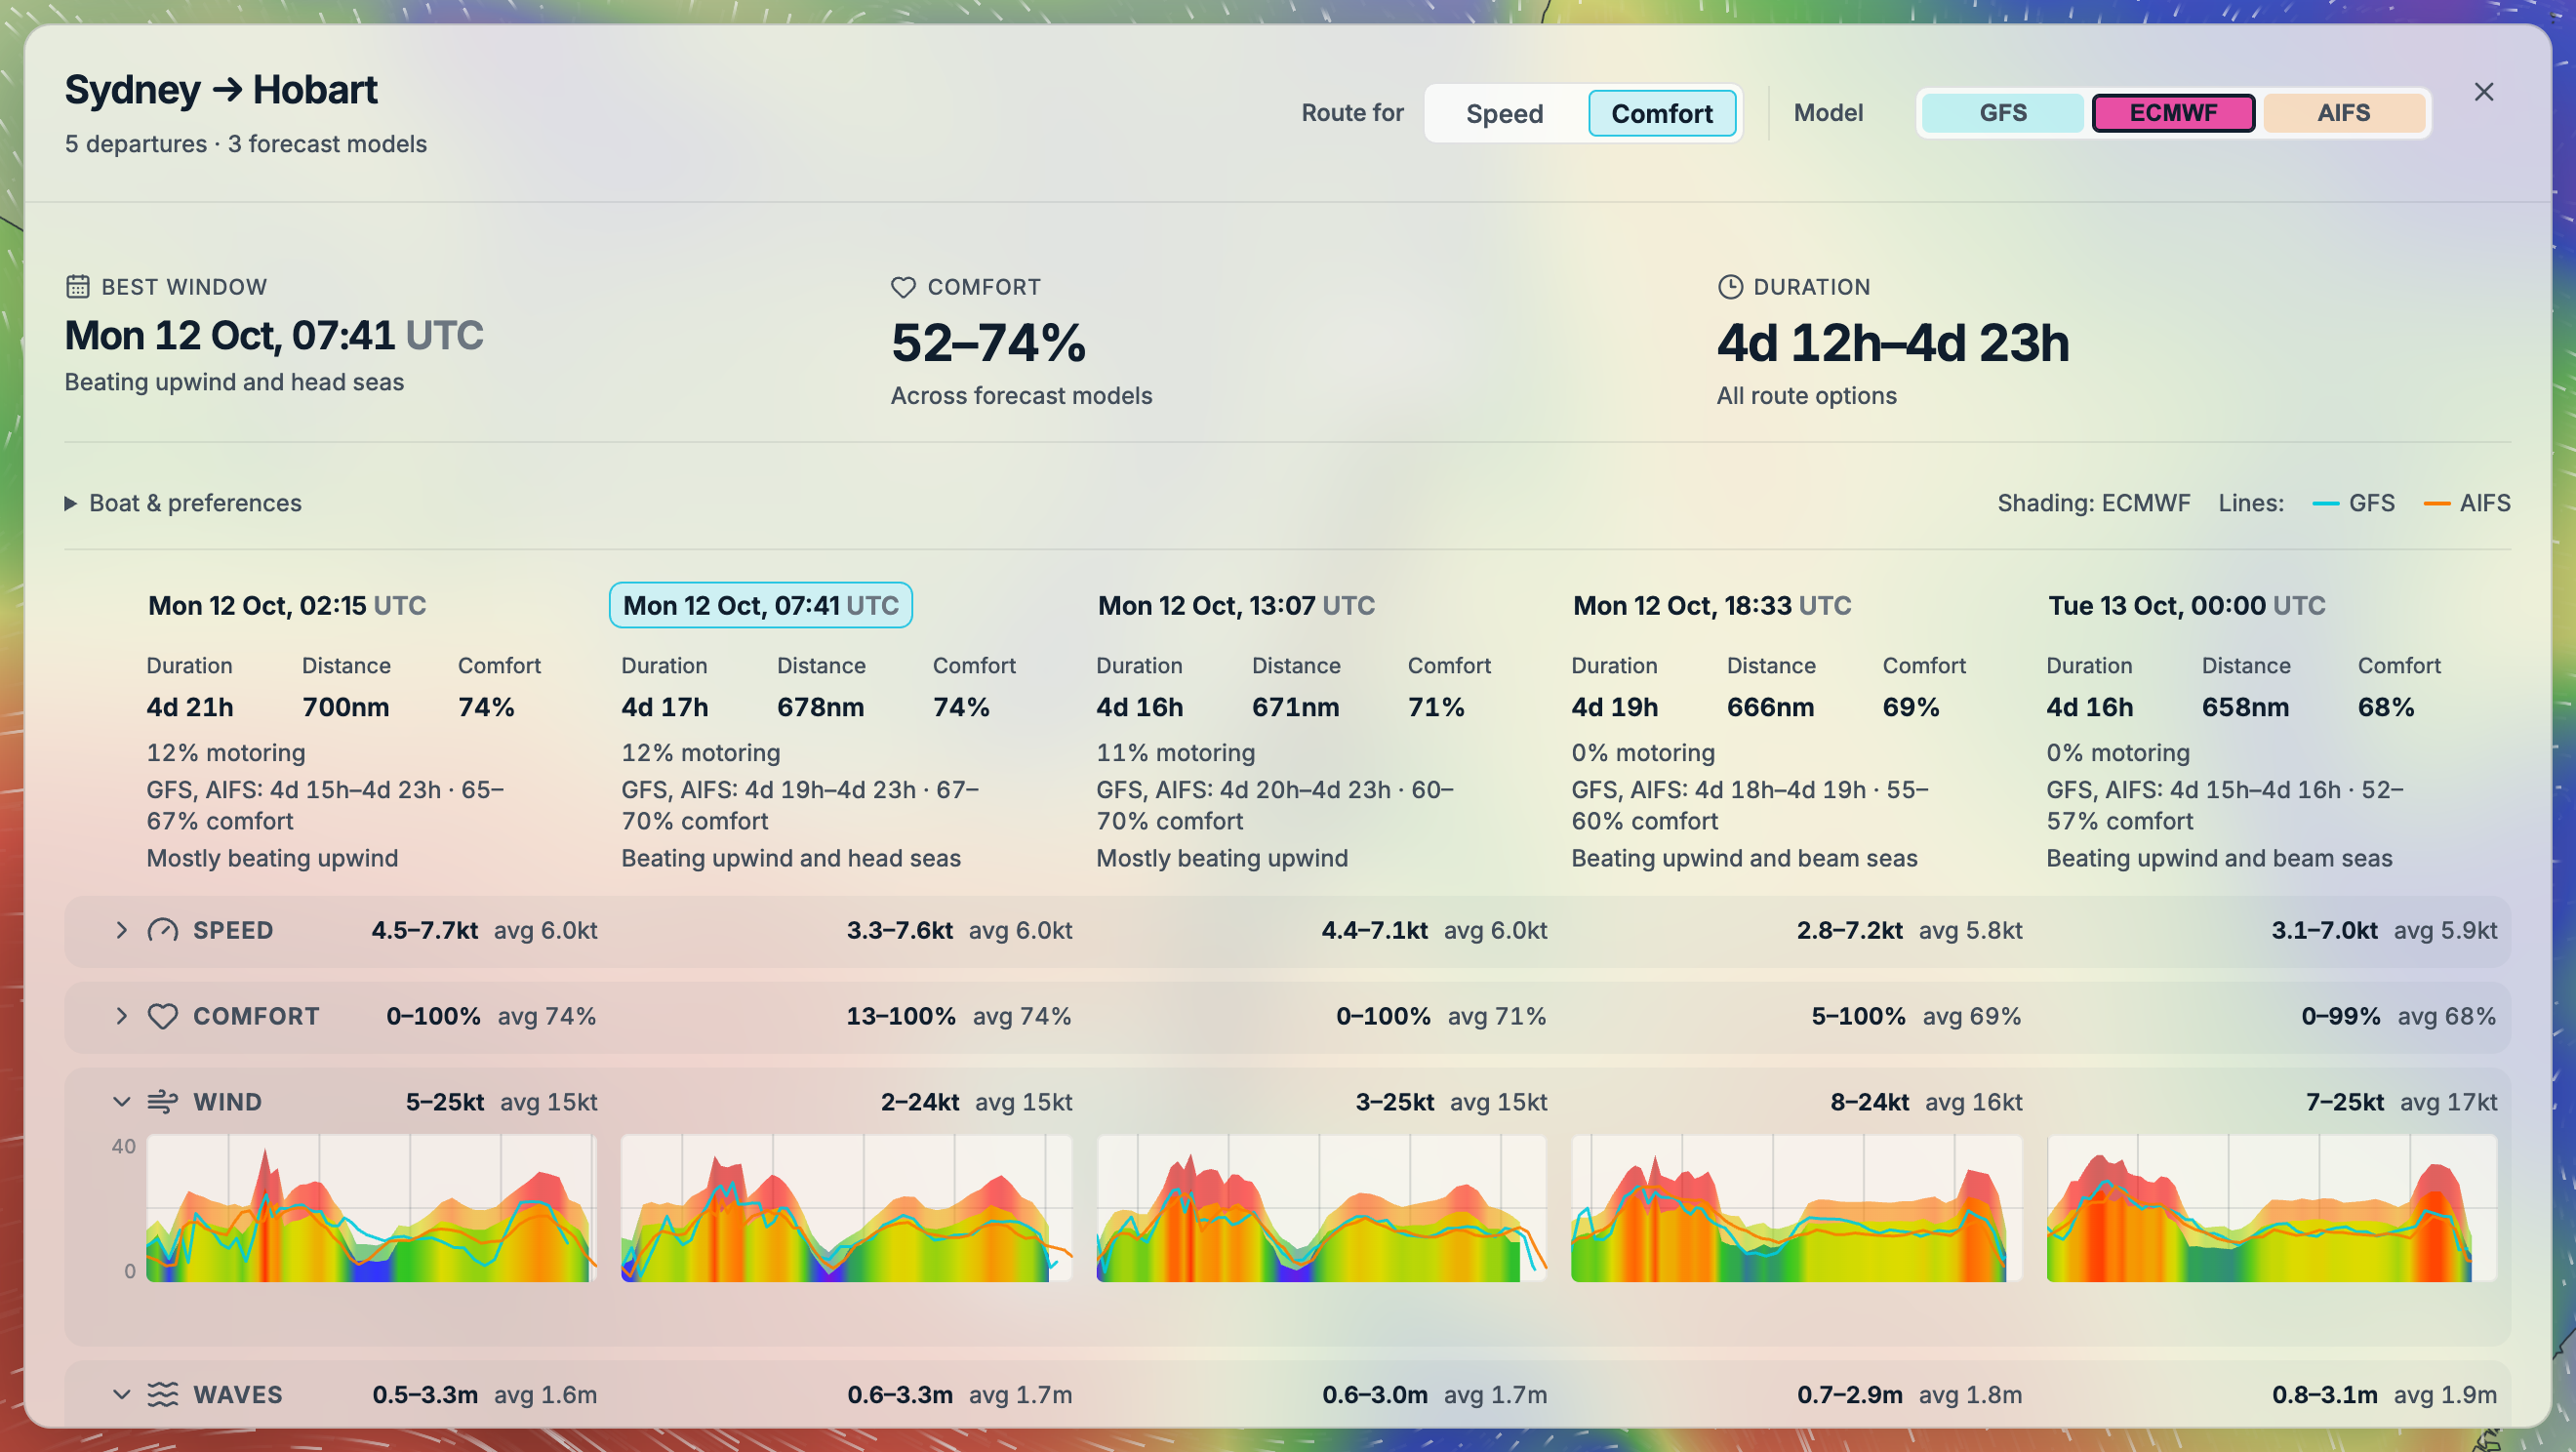Click 'Sydney → Hobart' title
Screen dimensions: 2576x1452
pos(221,90)
